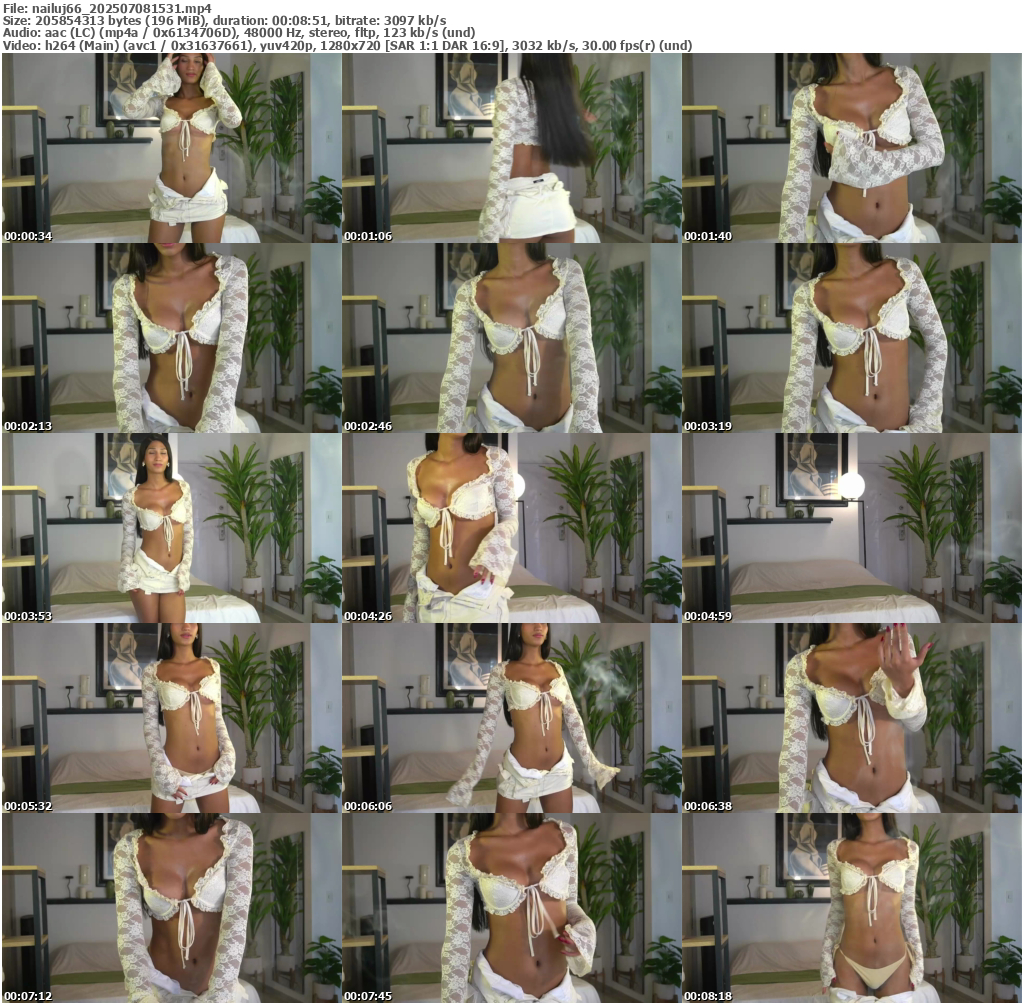This screenshot has height=1003, width=1024.
Task: Open the thumbnail stamped 00:07:45
Action: click(x=511, y=908)
